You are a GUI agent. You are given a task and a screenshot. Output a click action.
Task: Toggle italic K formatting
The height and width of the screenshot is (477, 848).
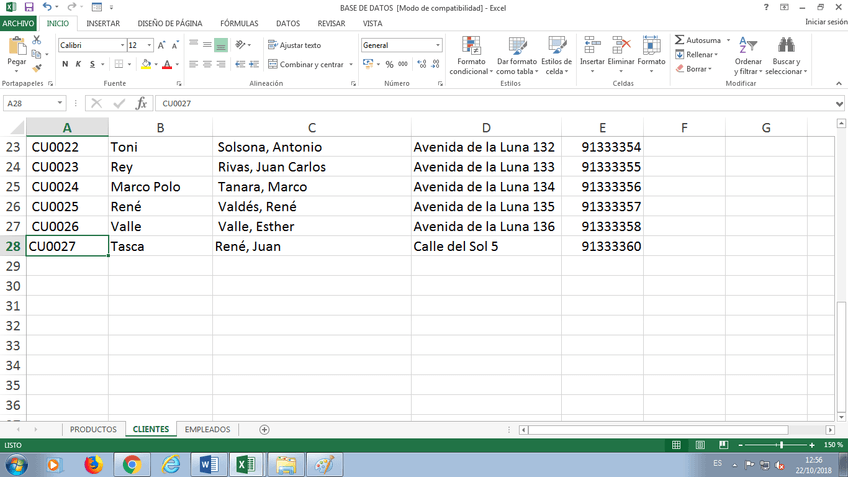pos(78,64)
